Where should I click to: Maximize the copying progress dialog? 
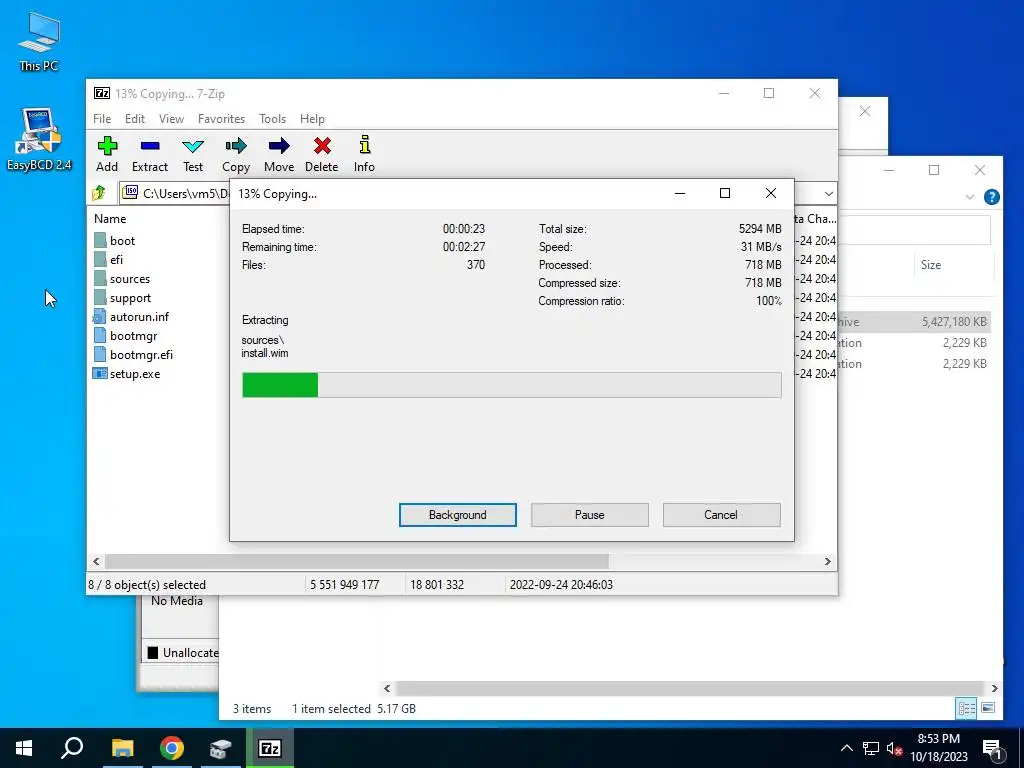tap(725, 193)
